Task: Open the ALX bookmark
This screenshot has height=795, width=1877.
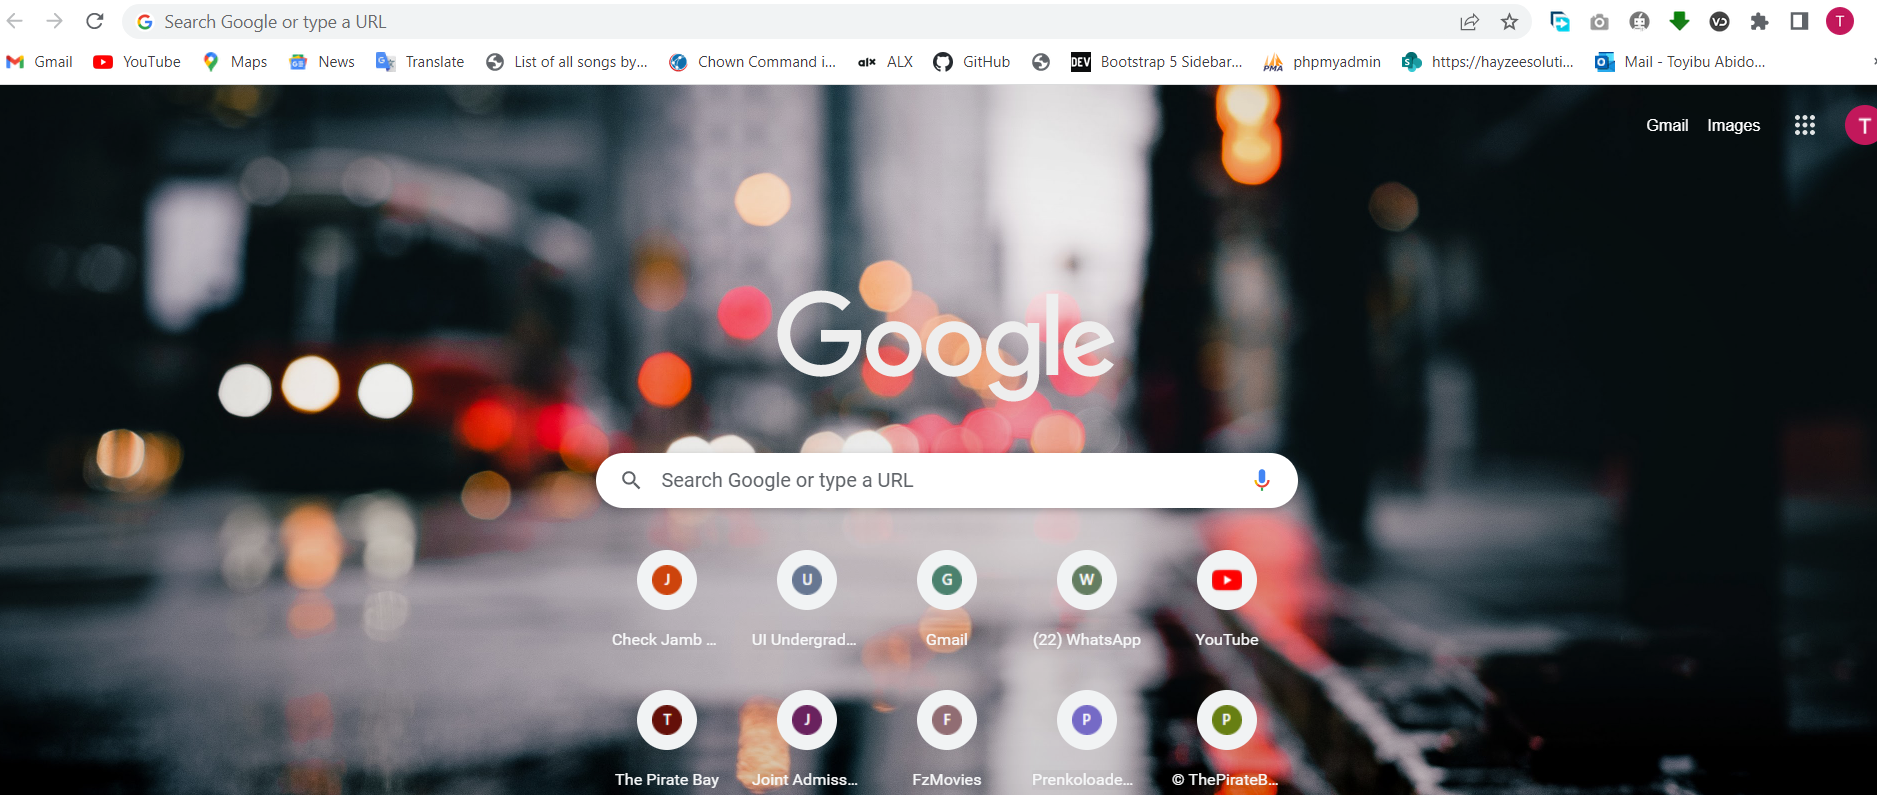Action: tap(886, 62)
